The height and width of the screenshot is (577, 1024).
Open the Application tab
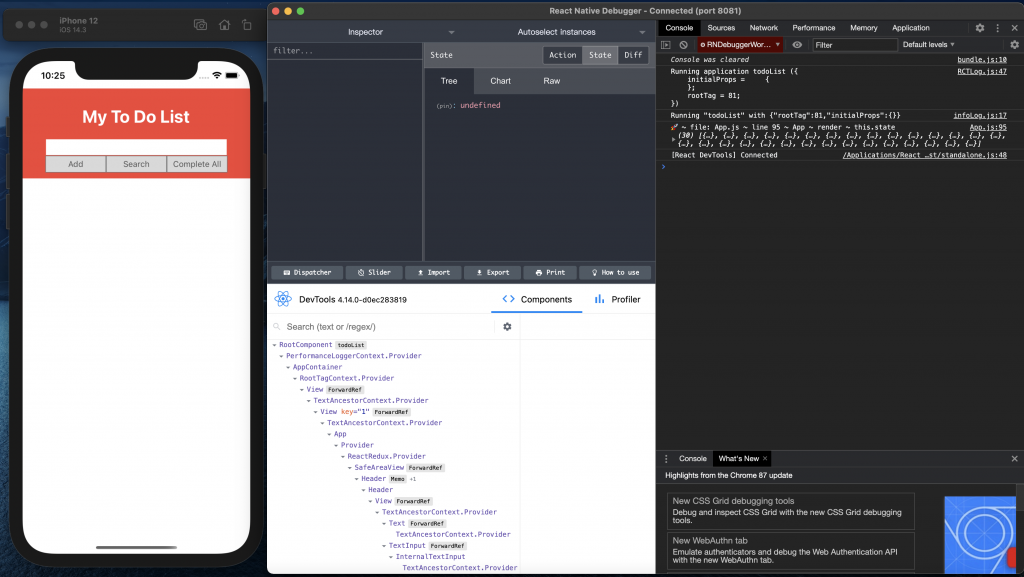[x=910, y=28]
